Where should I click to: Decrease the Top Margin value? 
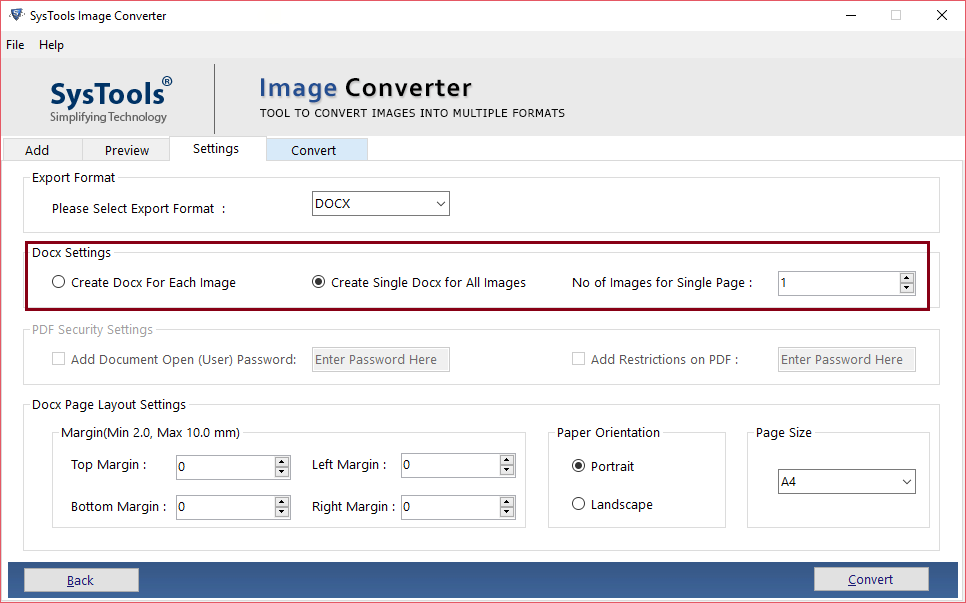coord(282,472)
